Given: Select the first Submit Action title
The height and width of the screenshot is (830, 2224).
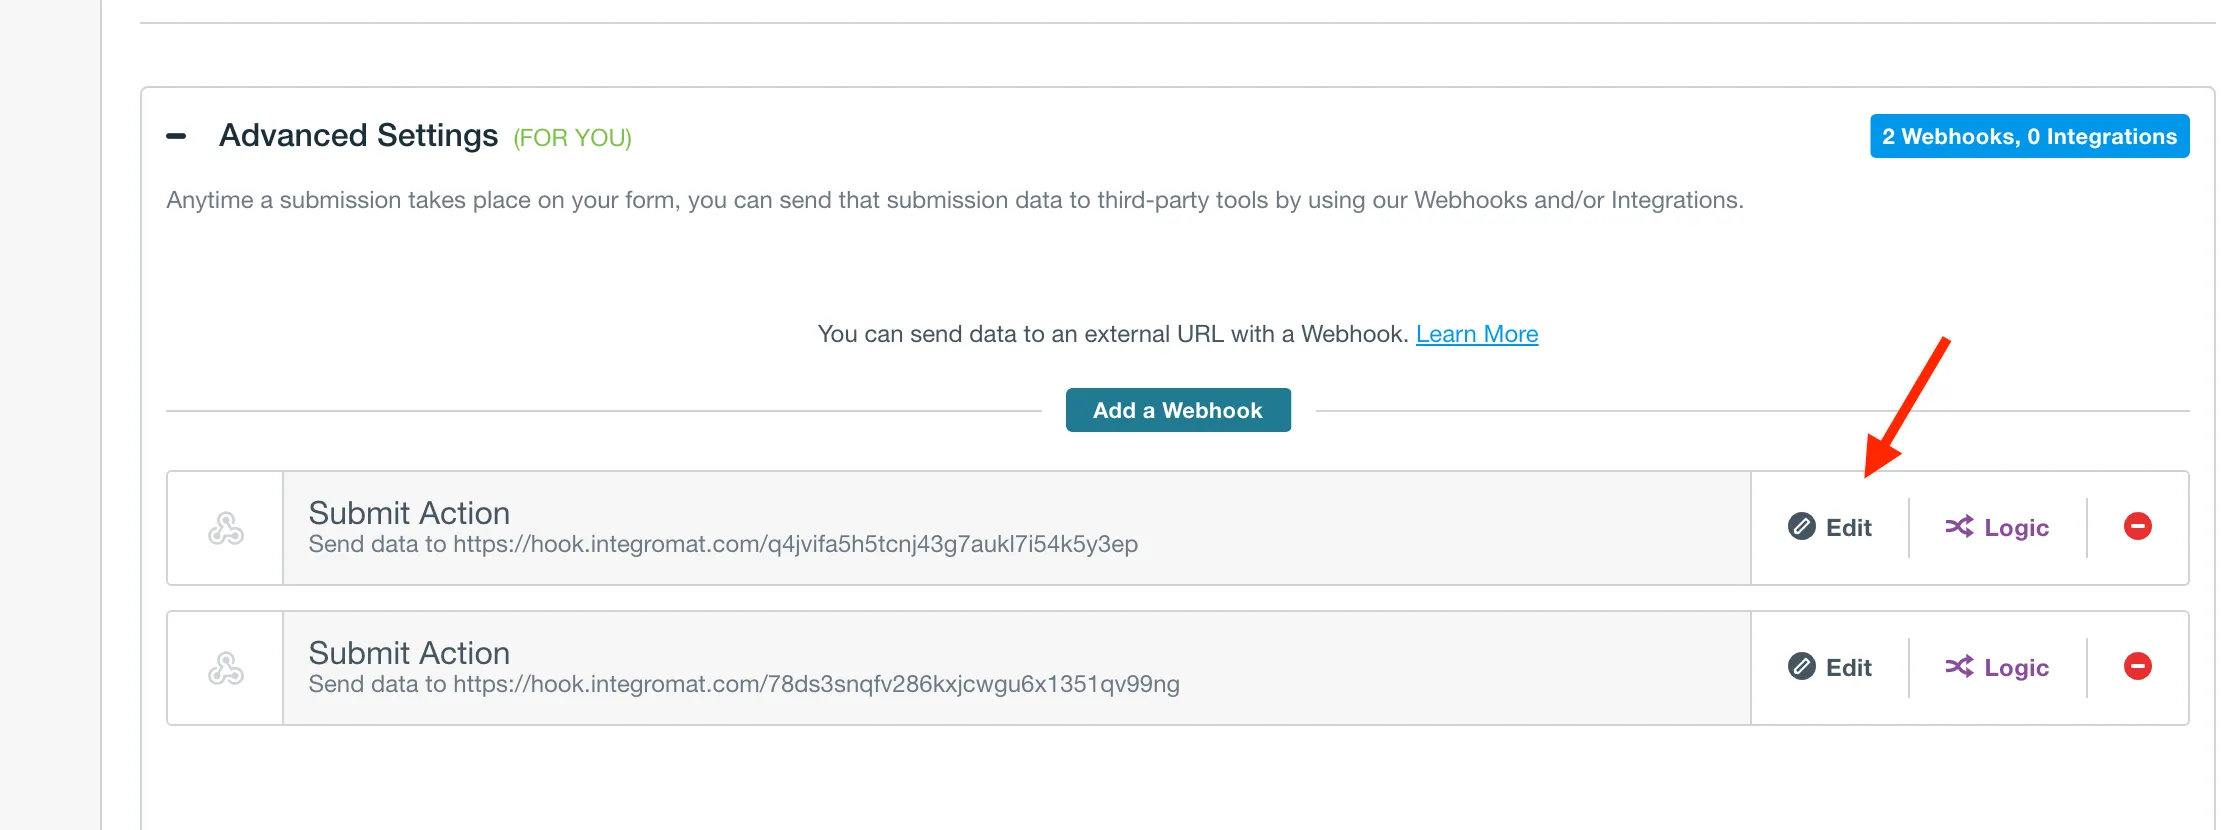Looking at the screenshot, I should coord(409,513).
